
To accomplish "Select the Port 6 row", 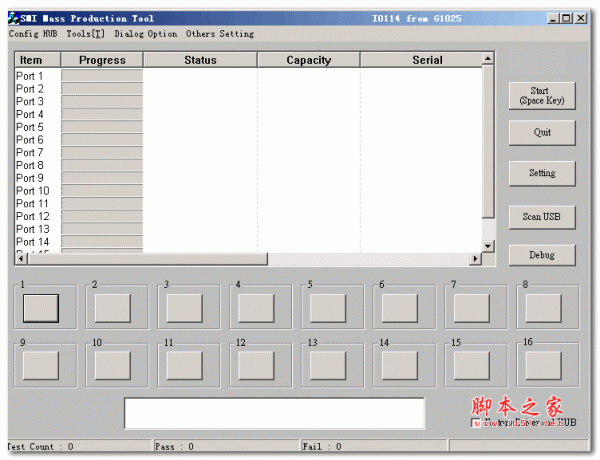I will point(249,140).
